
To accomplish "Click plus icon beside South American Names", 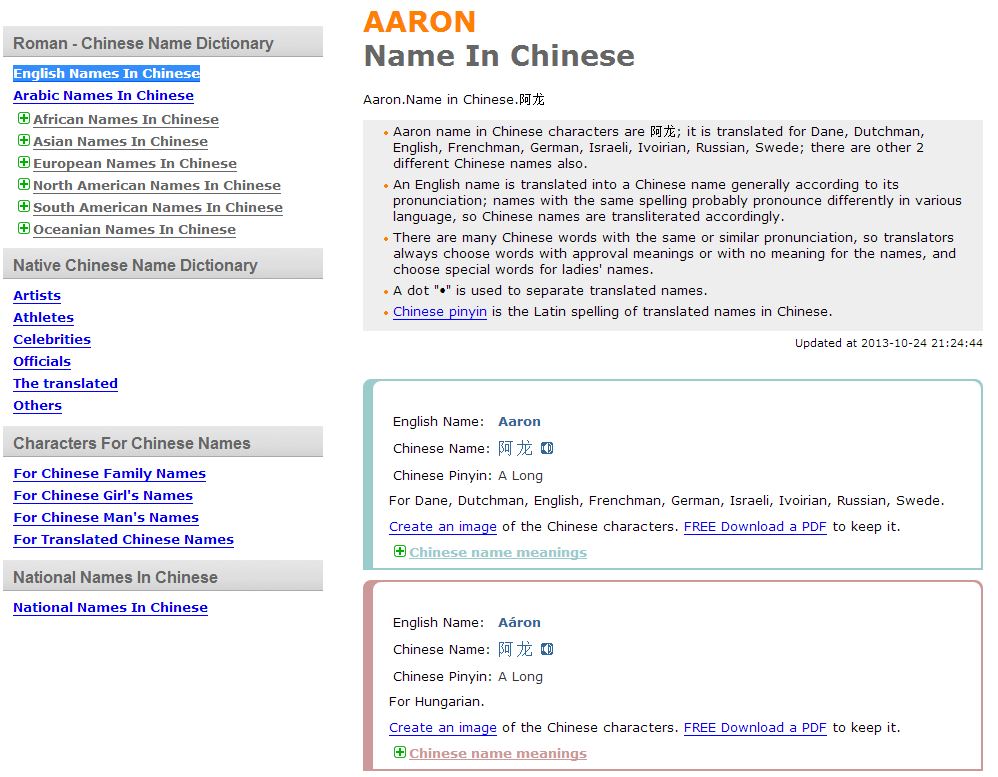I will 23,207.
